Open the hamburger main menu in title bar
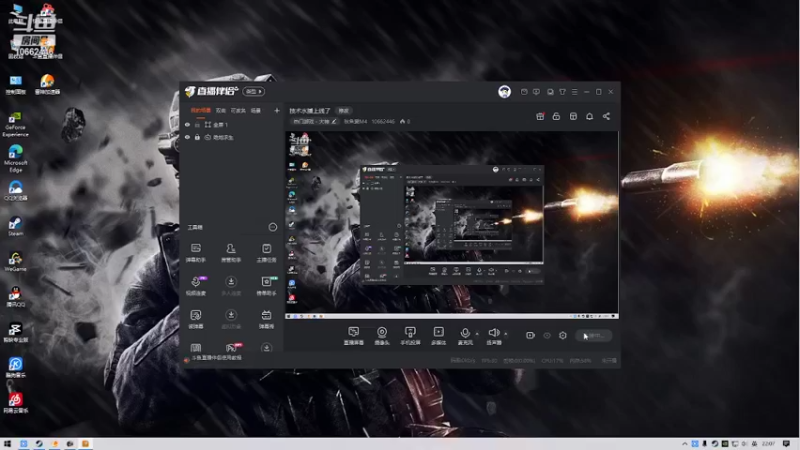Image resolution: width=800 pixels, height=450 pixels. [574, 92]
